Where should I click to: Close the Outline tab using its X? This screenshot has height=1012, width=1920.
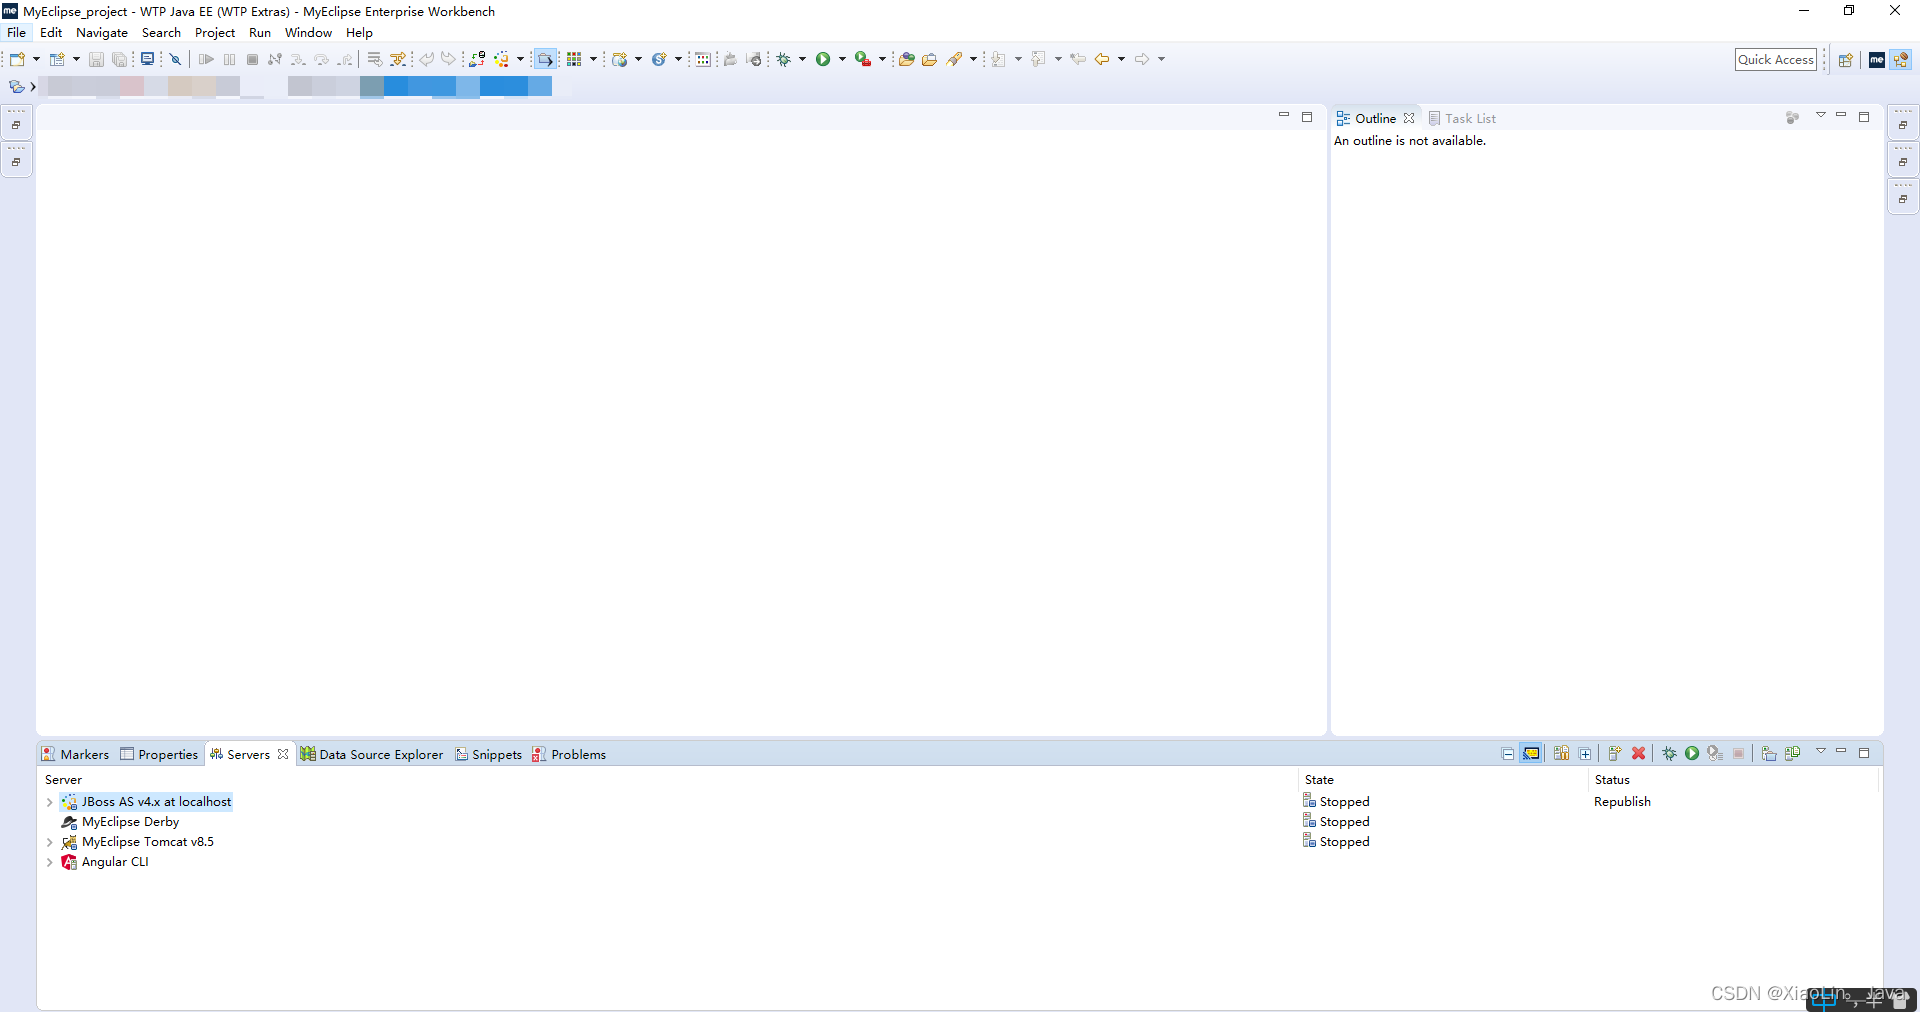tap(1409, 118)
